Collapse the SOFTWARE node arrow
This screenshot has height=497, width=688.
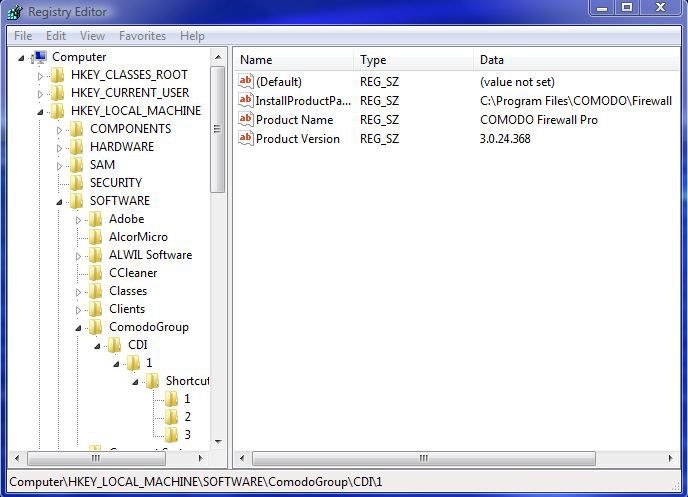pyautogui.click(x=59, y=202)
